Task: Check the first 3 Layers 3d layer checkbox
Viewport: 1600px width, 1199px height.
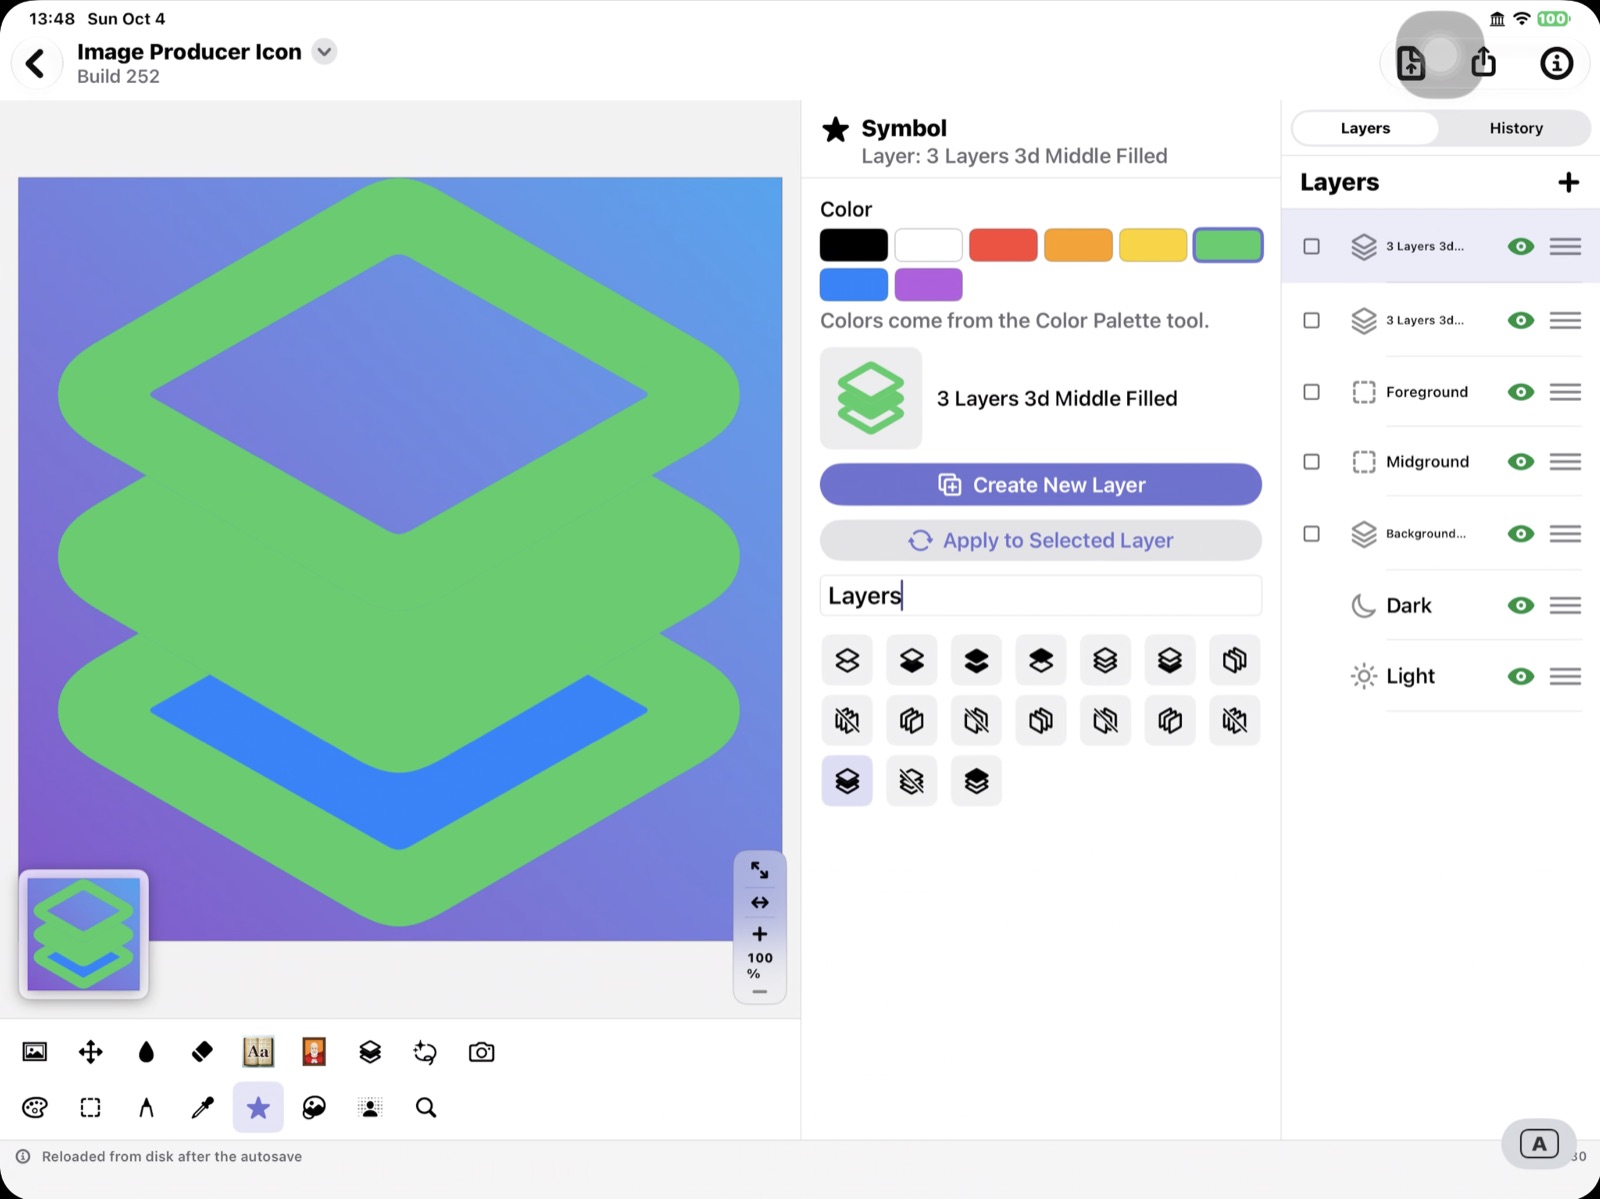Action: (x=1311, y=246)
